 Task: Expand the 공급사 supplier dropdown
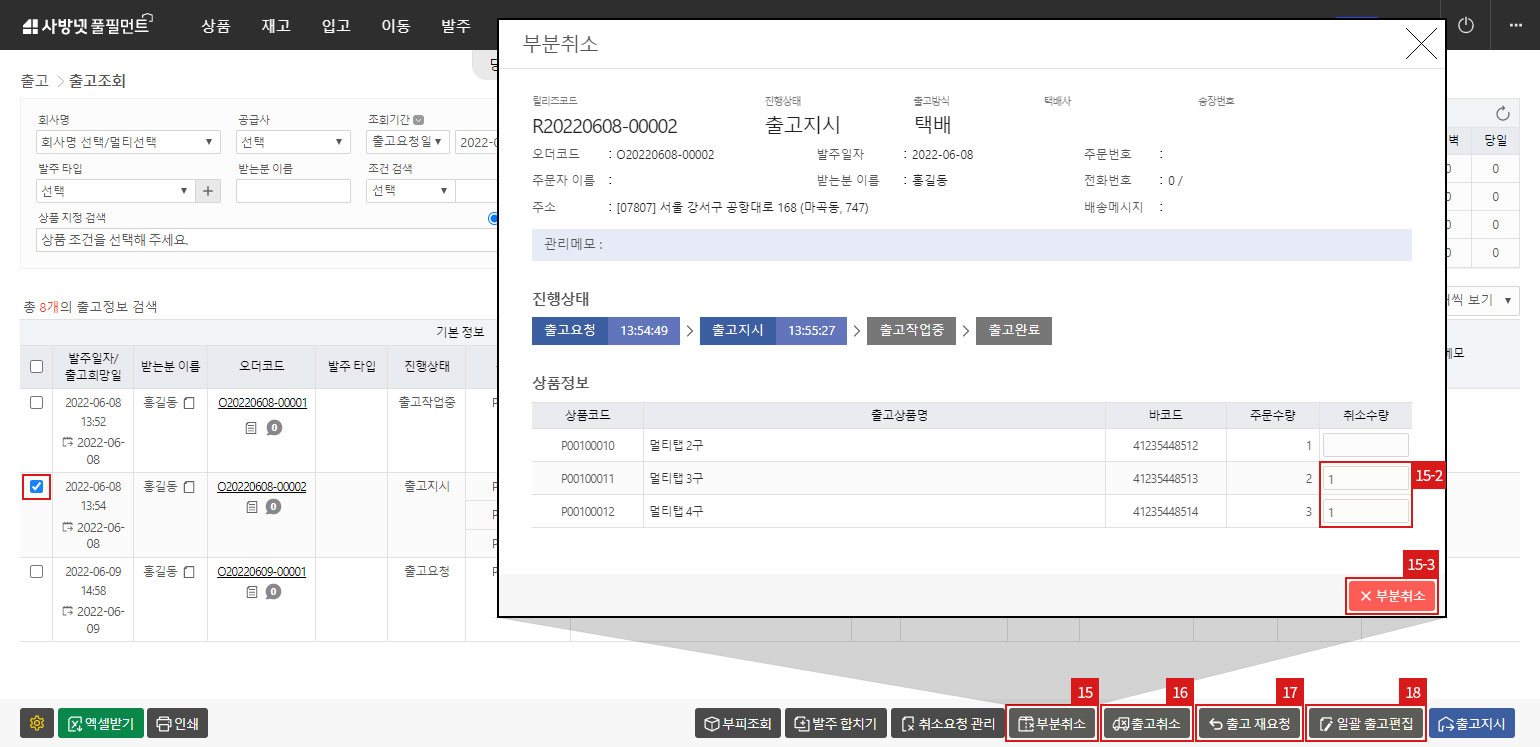[x=292, y=141]
